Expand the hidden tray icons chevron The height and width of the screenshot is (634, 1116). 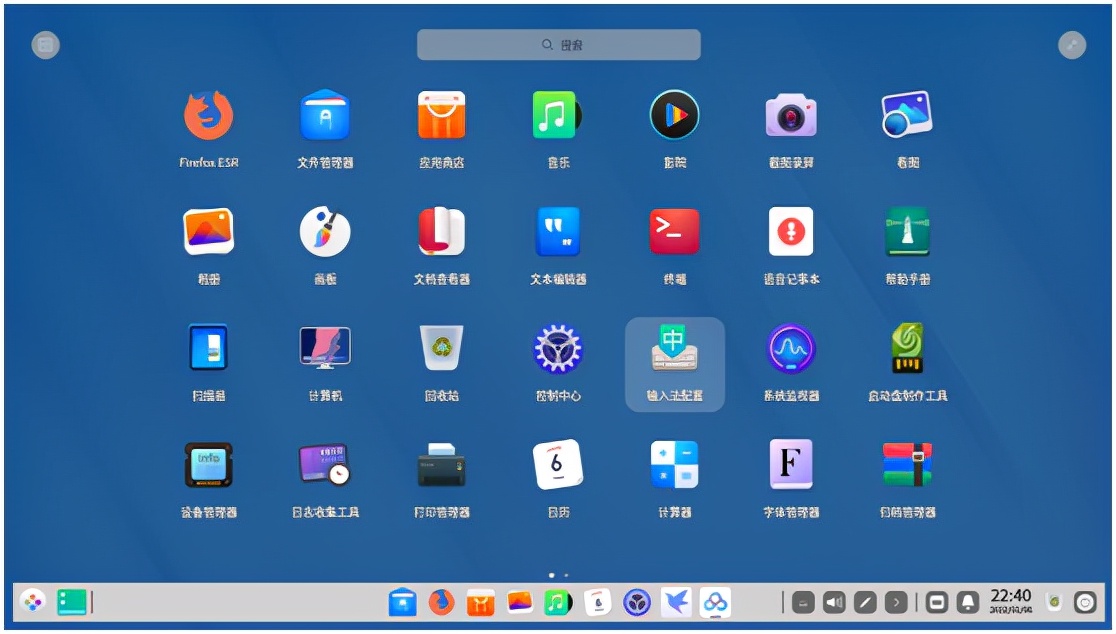[x=895, y=603]
